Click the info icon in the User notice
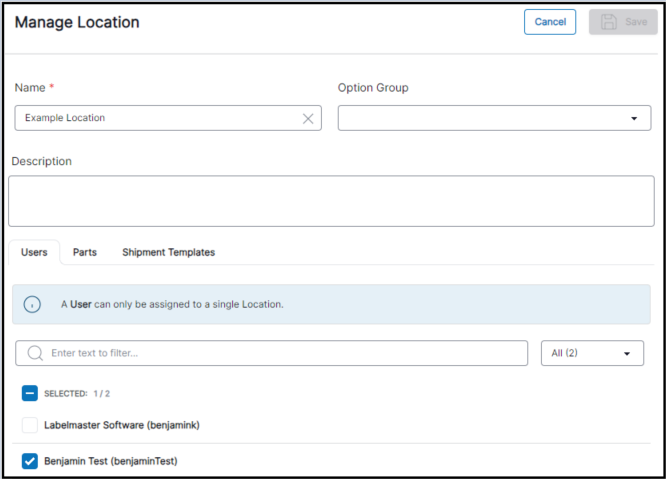The width and height of the screenshot is (666, 479). tap(32, 304)
